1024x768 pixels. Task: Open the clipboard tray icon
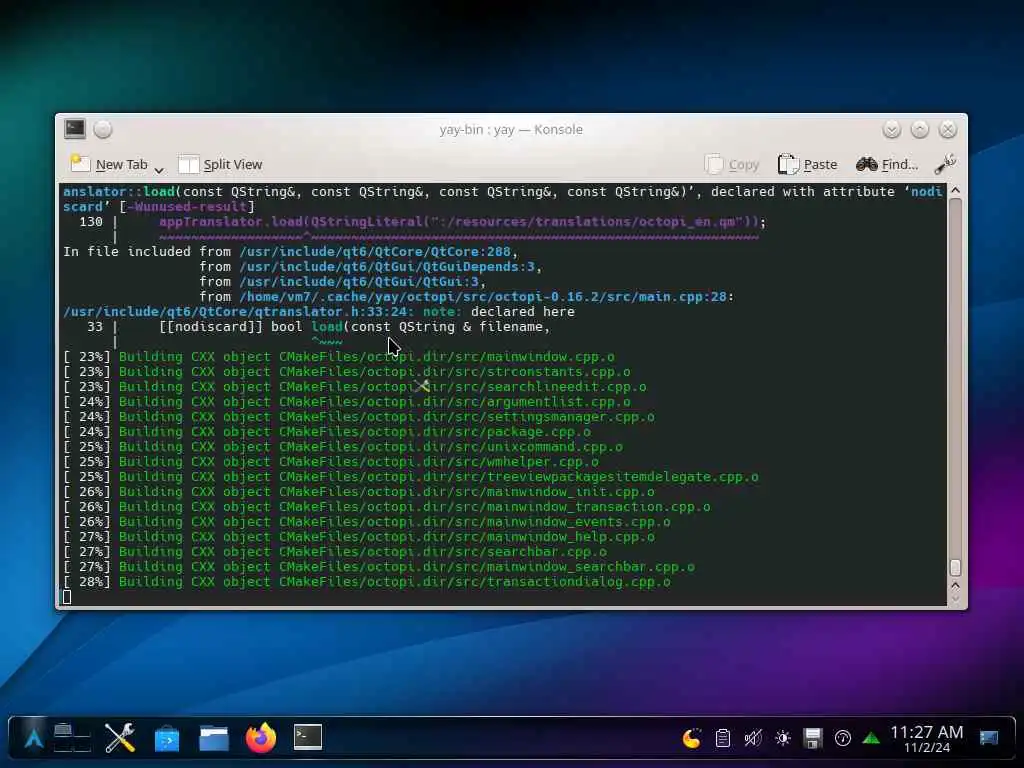click(722, 739)
